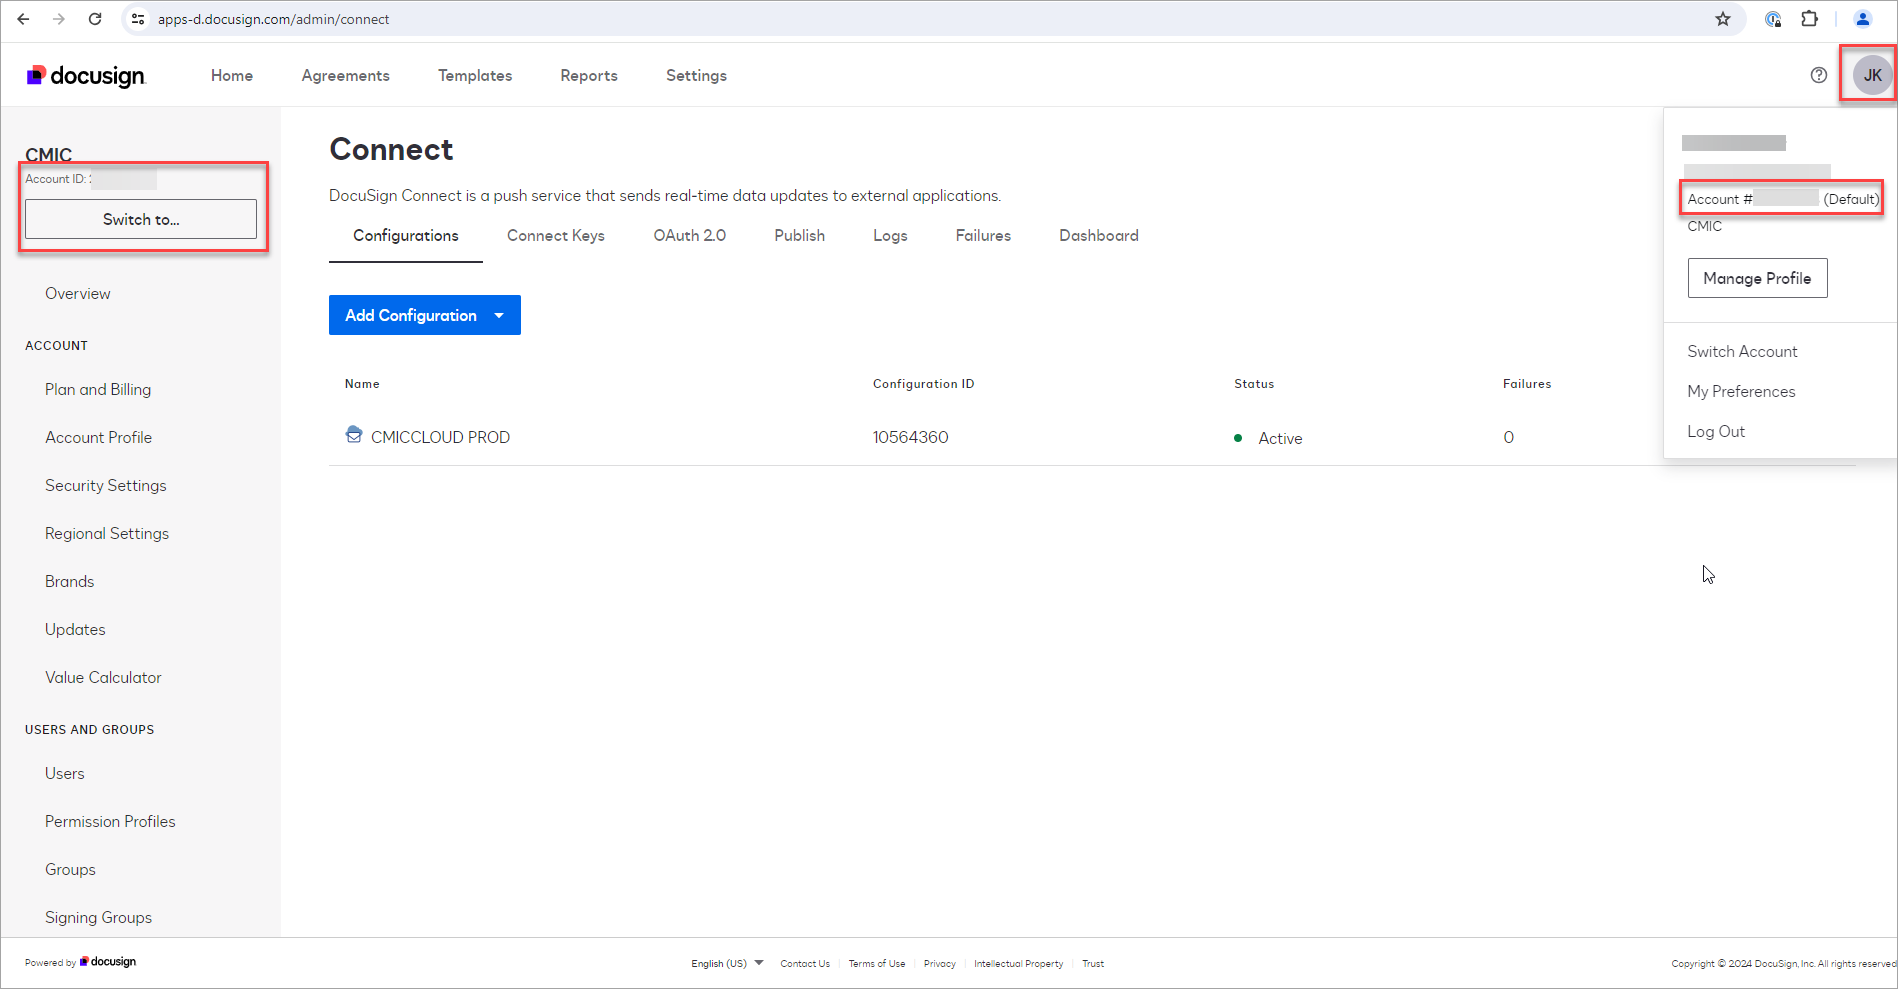Switch to the Connect Keys tab

(556, 236)
